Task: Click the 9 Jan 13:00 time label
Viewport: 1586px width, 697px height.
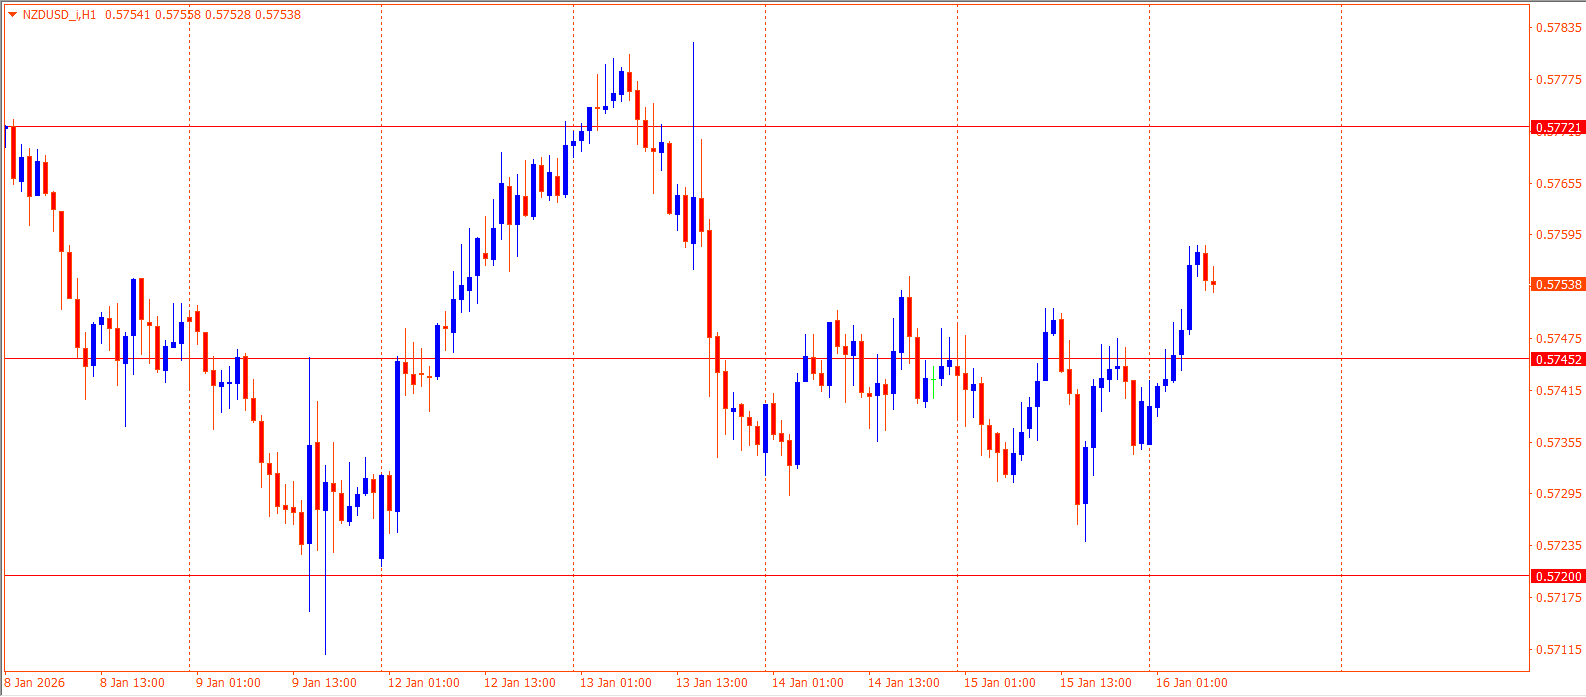Action: (324, 683)
